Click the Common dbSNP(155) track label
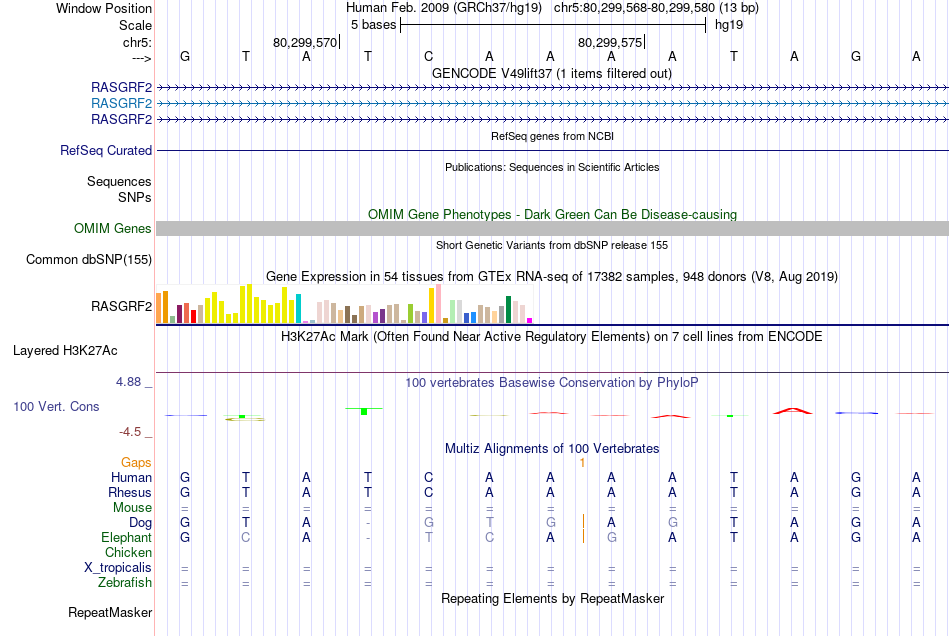 click(88, 259)
